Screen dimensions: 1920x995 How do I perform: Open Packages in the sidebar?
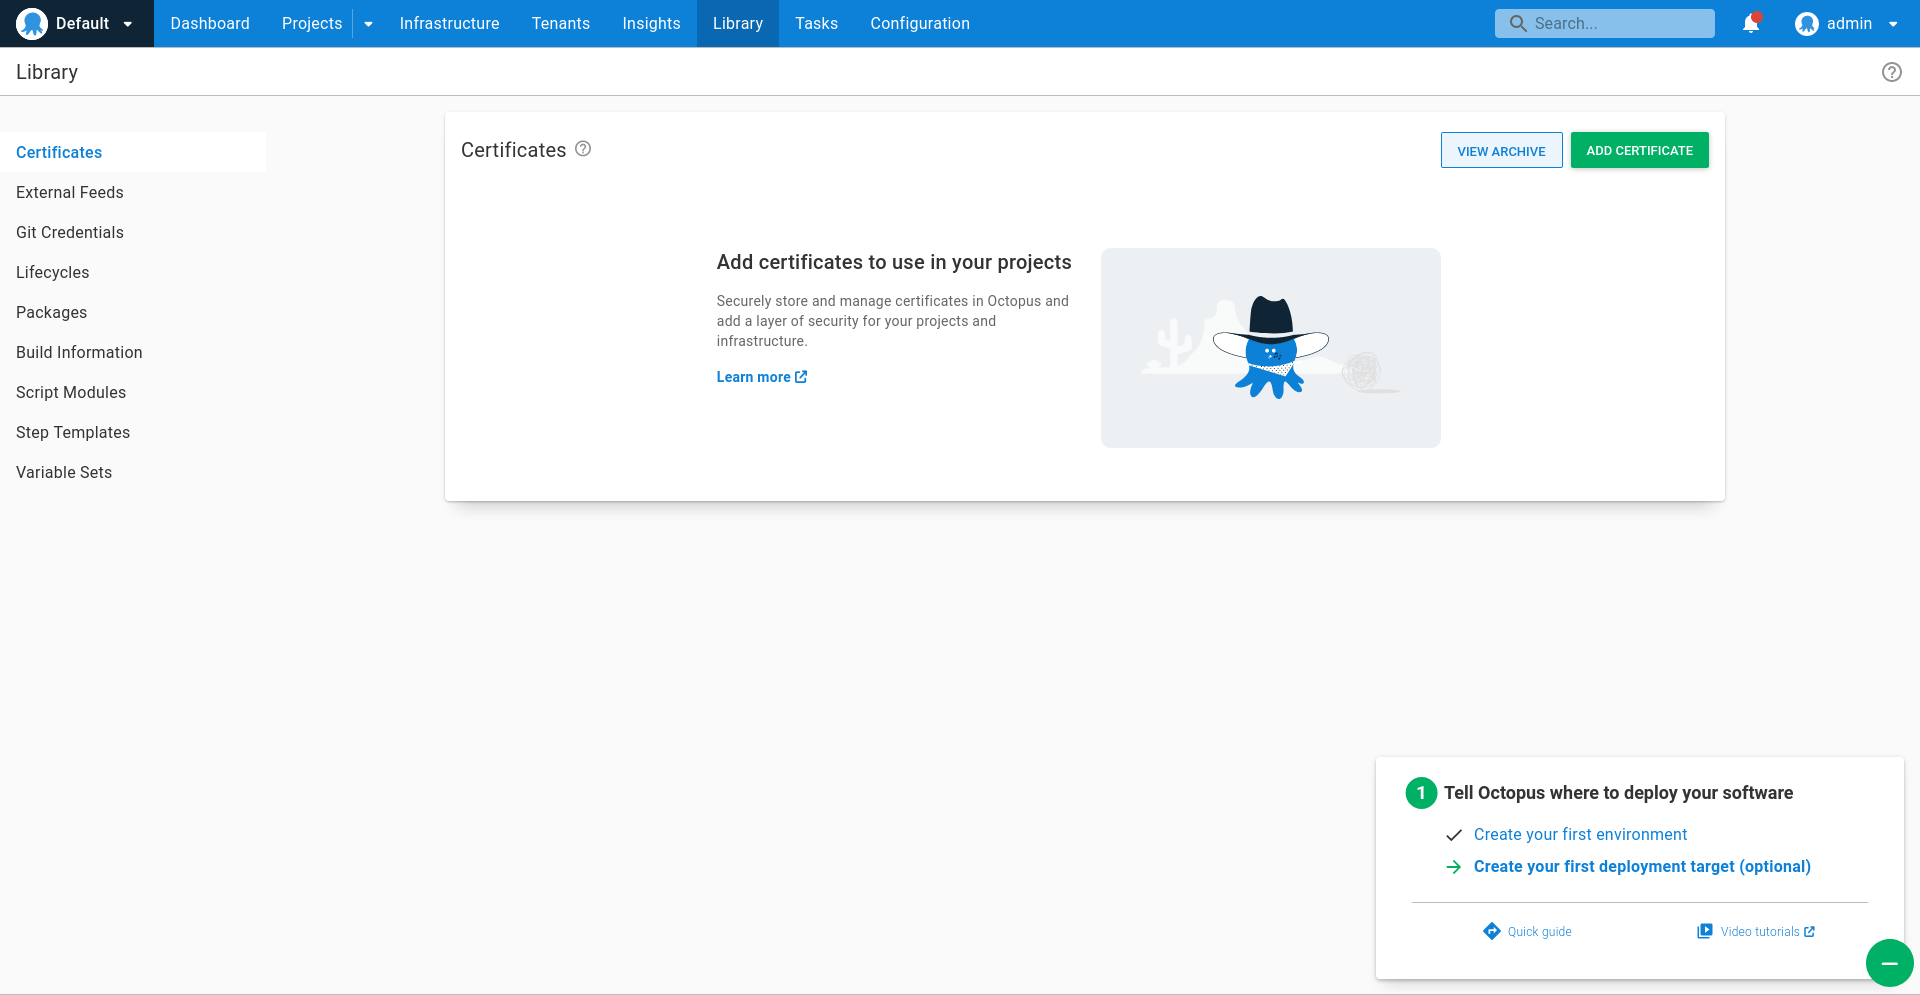(133, 312)
